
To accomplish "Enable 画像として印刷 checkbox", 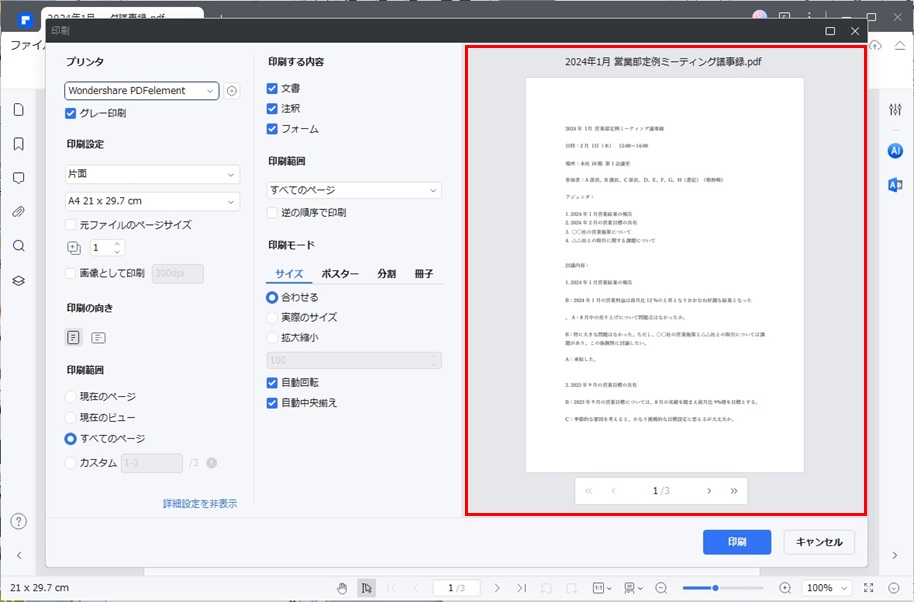I will 71,273.
